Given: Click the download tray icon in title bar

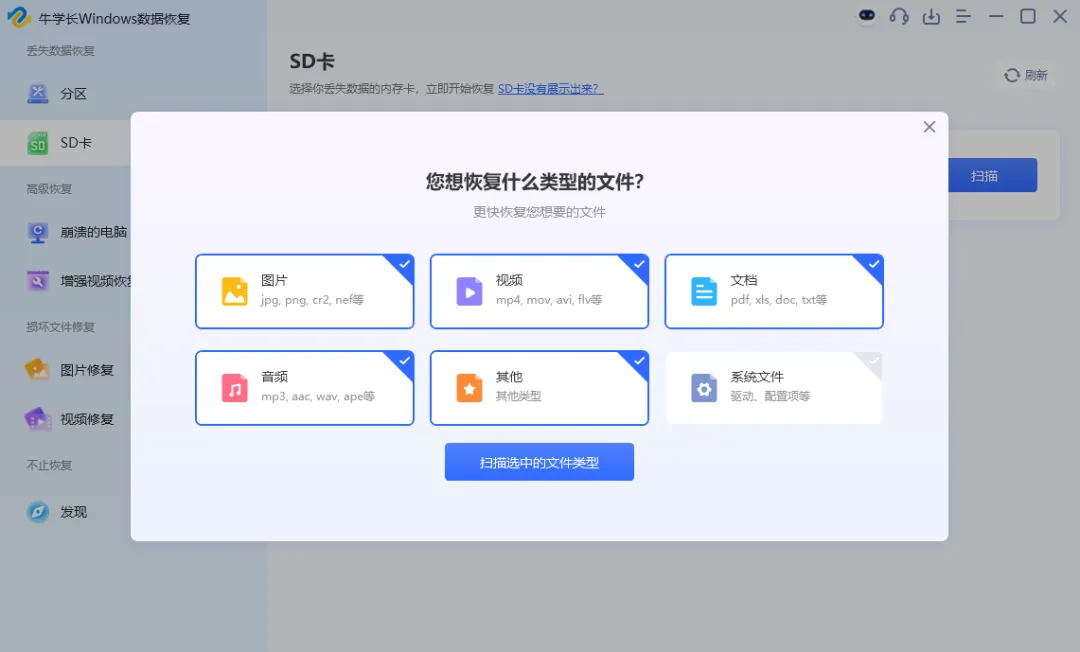Looking at the screenshot, I should click(x=931, y=16).
